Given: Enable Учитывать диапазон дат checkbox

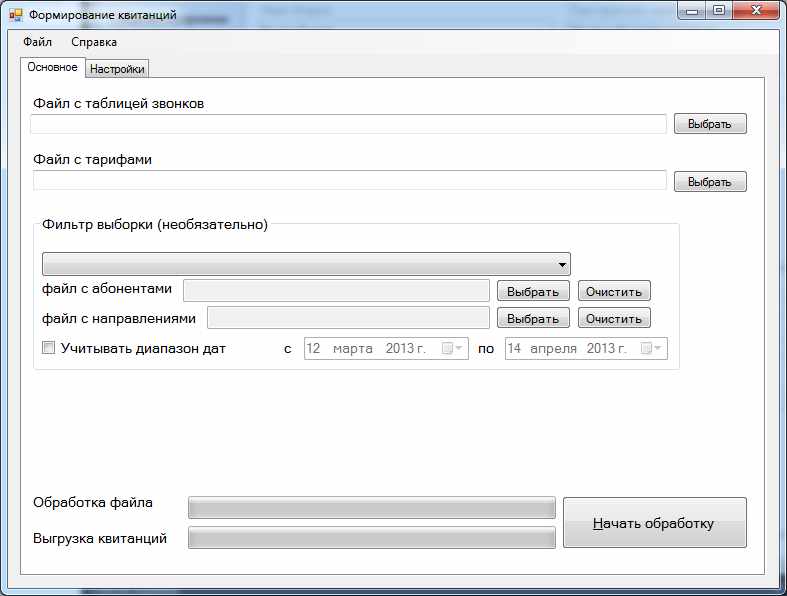Looking at the screenshot, I should pyautogui.click(x=48, y=347).
